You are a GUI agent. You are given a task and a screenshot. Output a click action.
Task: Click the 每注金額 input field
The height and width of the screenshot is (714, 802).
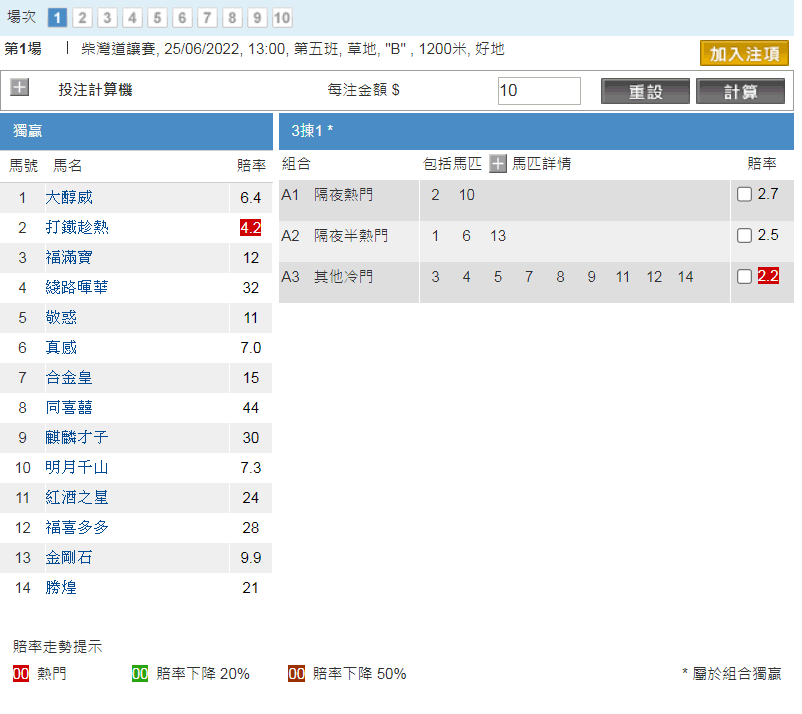(538, 90)
